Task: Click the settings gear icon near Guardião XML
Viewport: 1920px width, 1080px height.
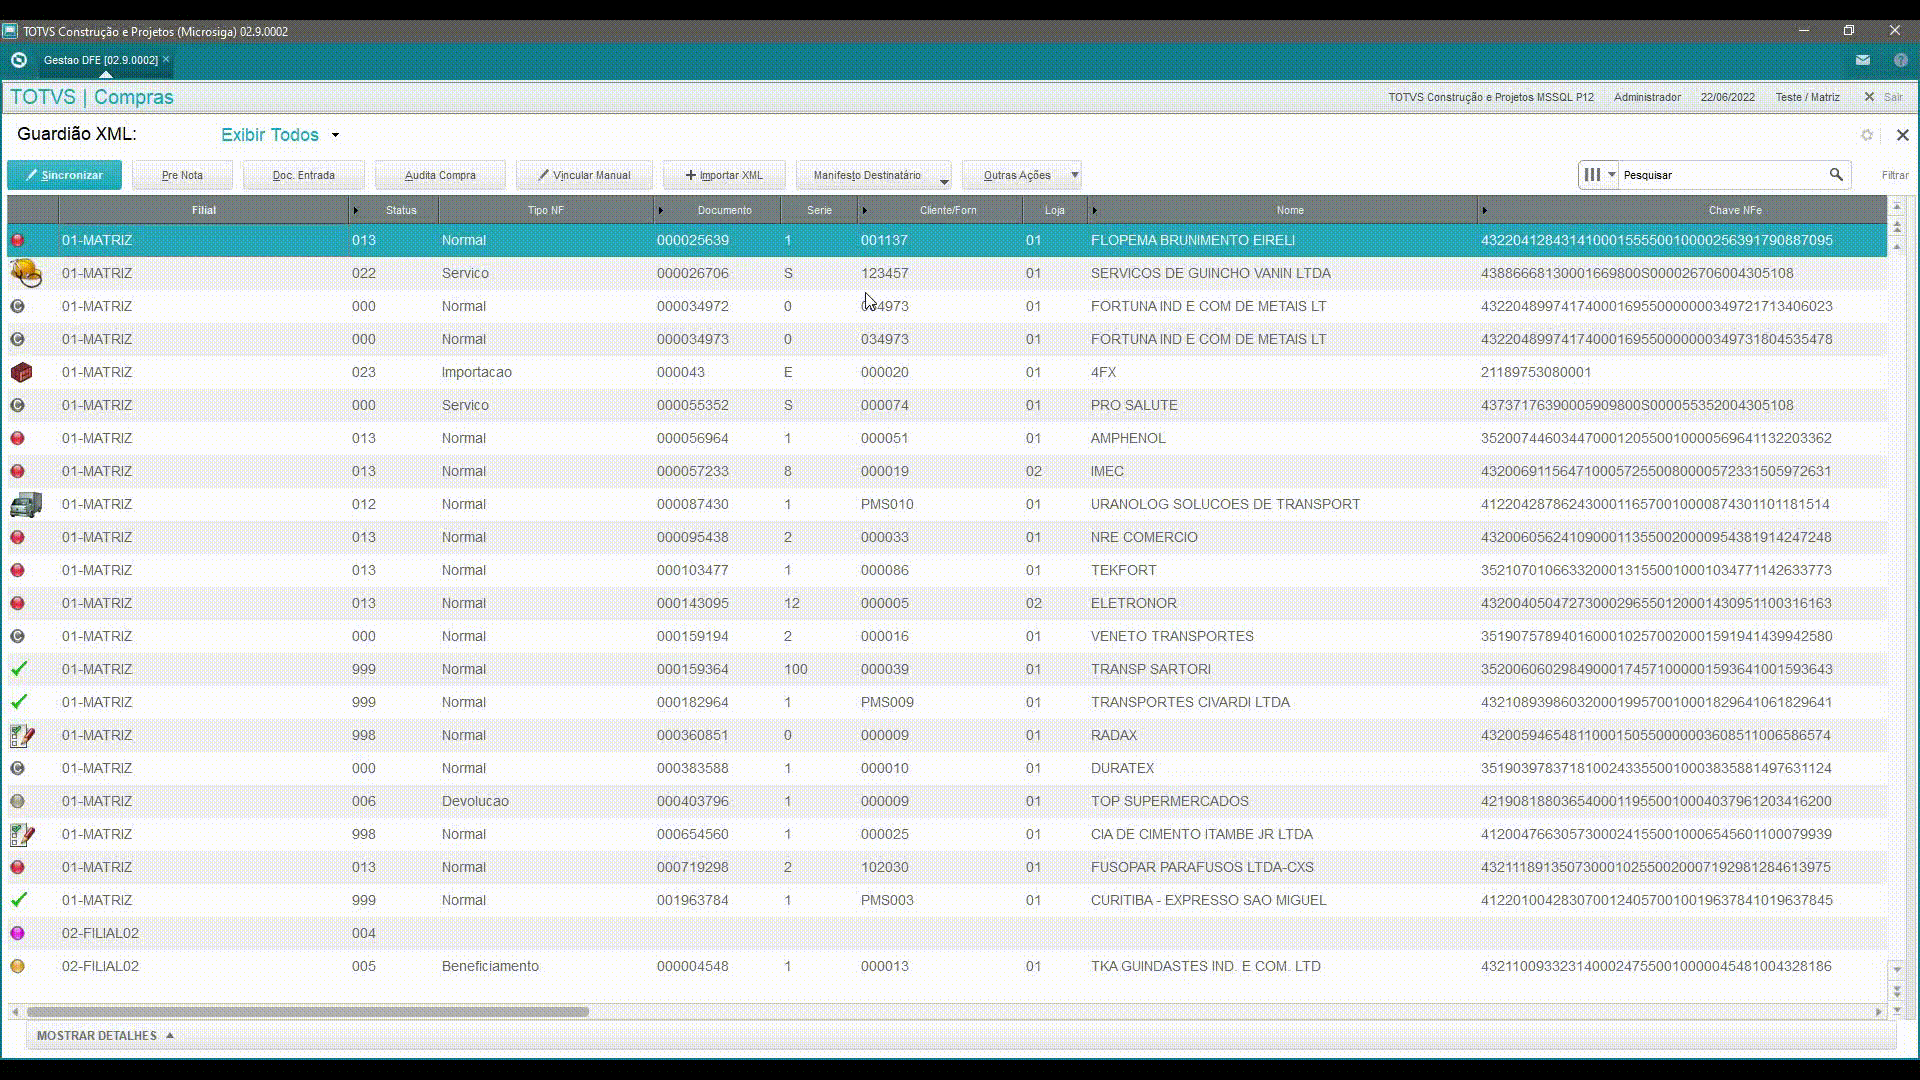Action: click(x=1867, y=135)
